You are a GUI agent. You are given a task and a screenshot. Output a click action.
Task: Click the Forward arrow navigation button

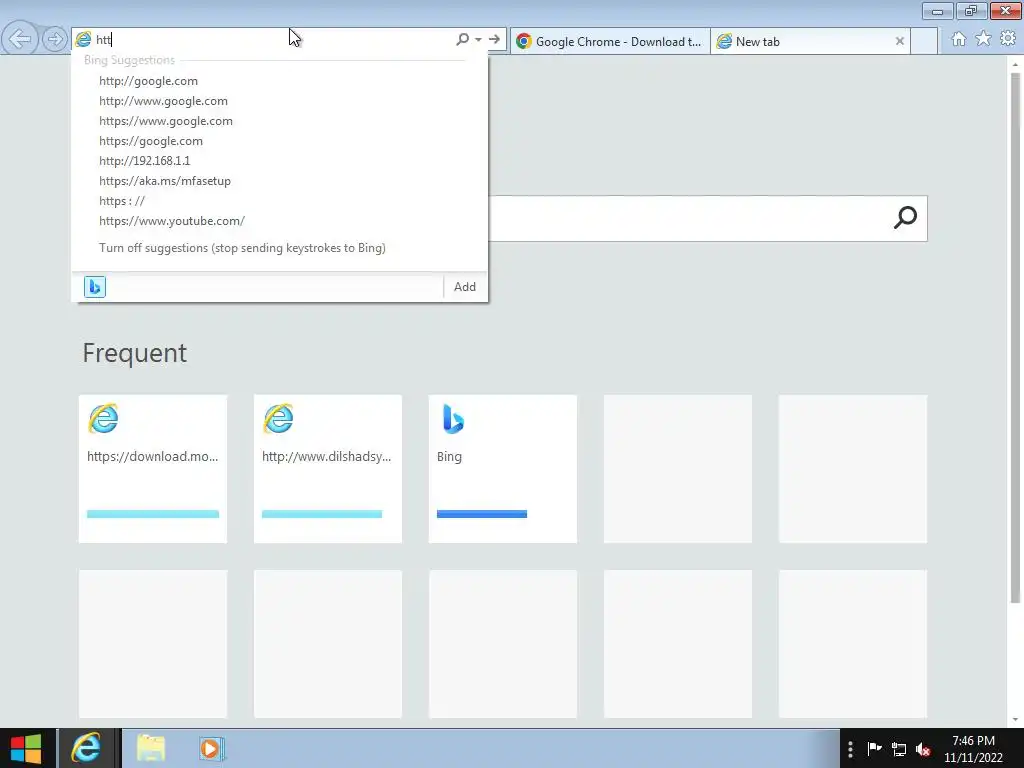pos(55,39)
